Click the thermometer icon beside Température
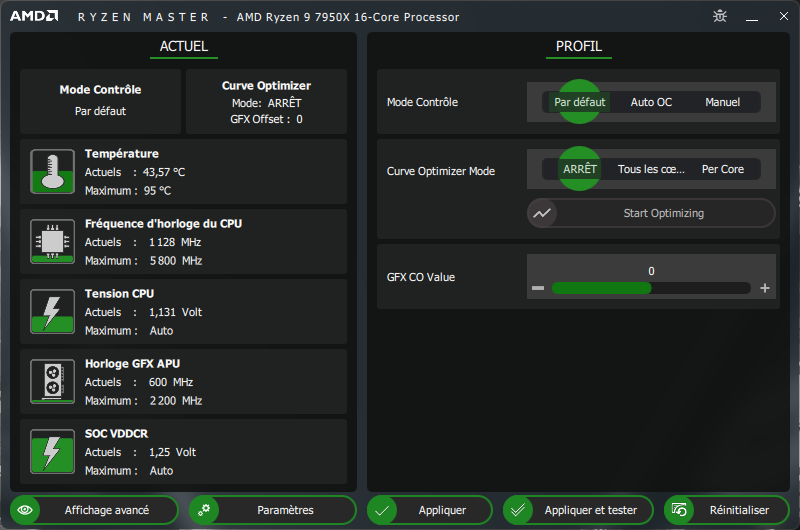Screen dimensions: 800x530 pos(53,171)
